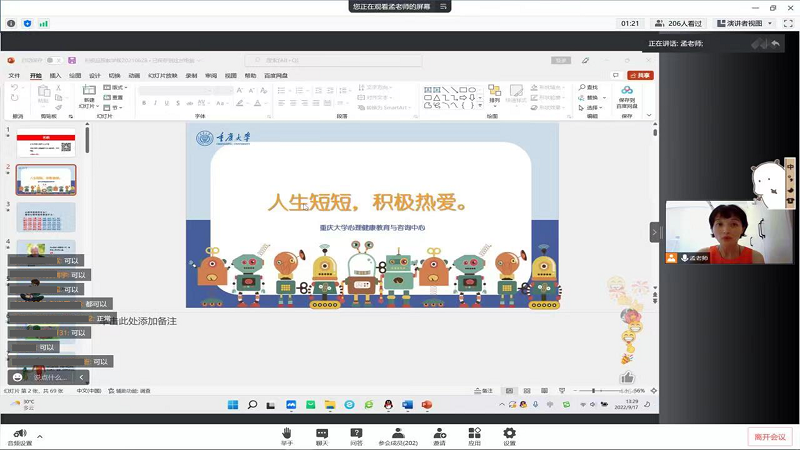
Task: Click the PowerPoint save icon in title bar
Action: click(72, 60)
